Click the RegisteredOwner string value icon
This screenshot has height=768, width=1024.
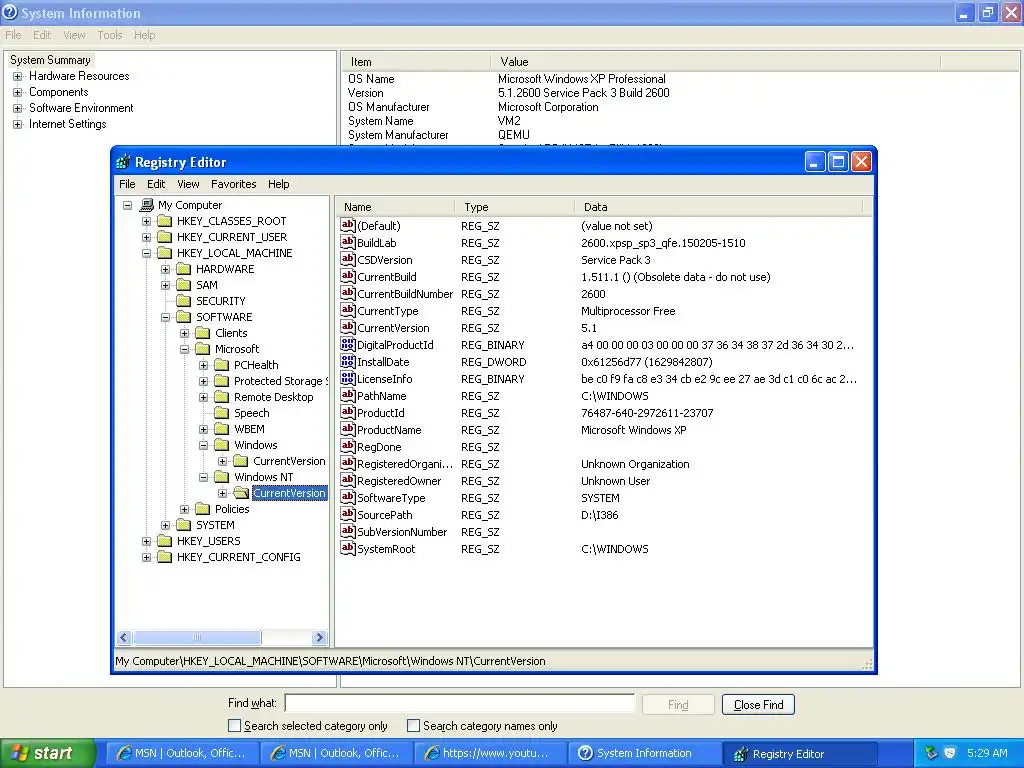[347, 480]
